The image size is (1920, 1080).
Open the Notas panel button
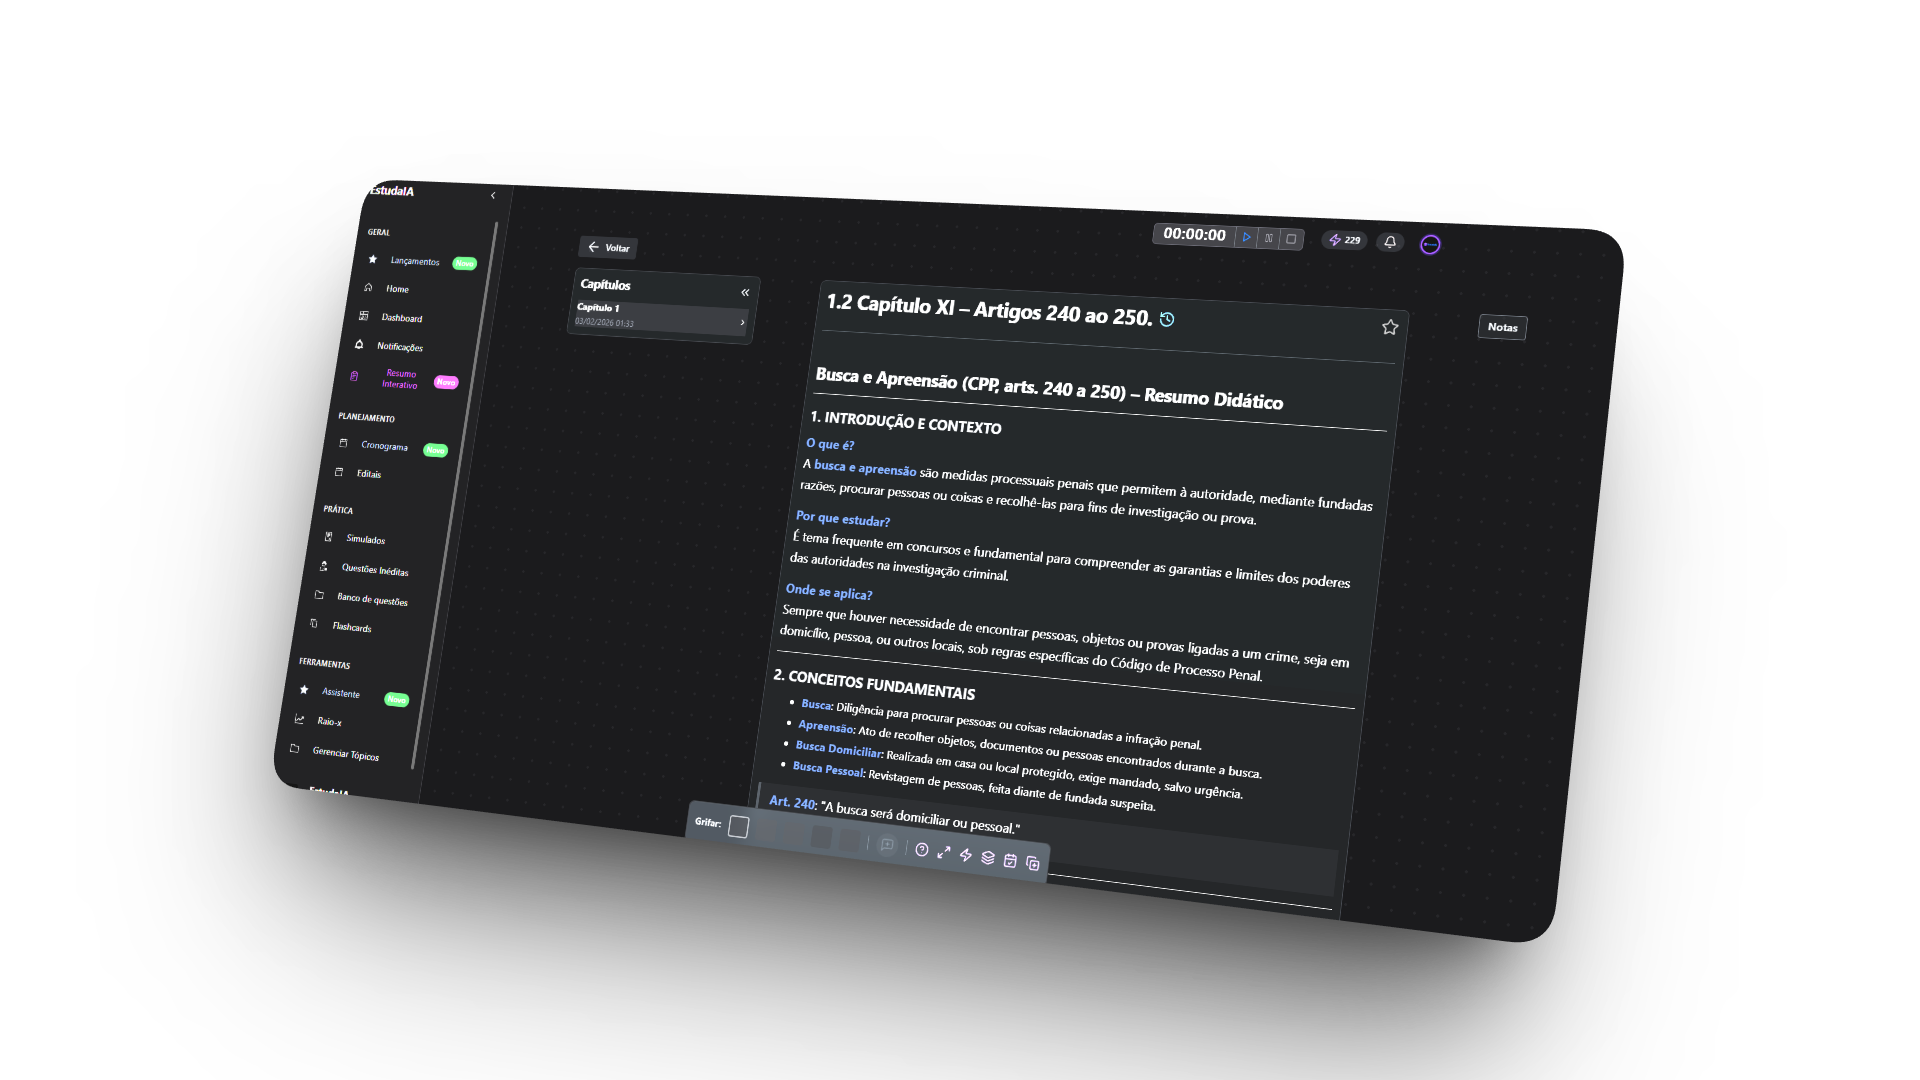[1502, 327]
